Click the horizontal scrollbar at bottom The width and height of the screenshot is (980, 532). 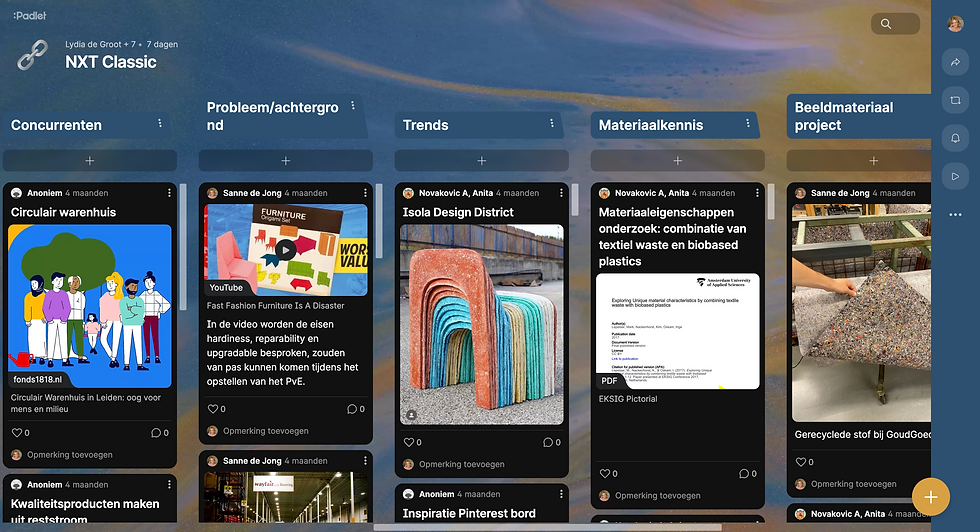[548, 528]
